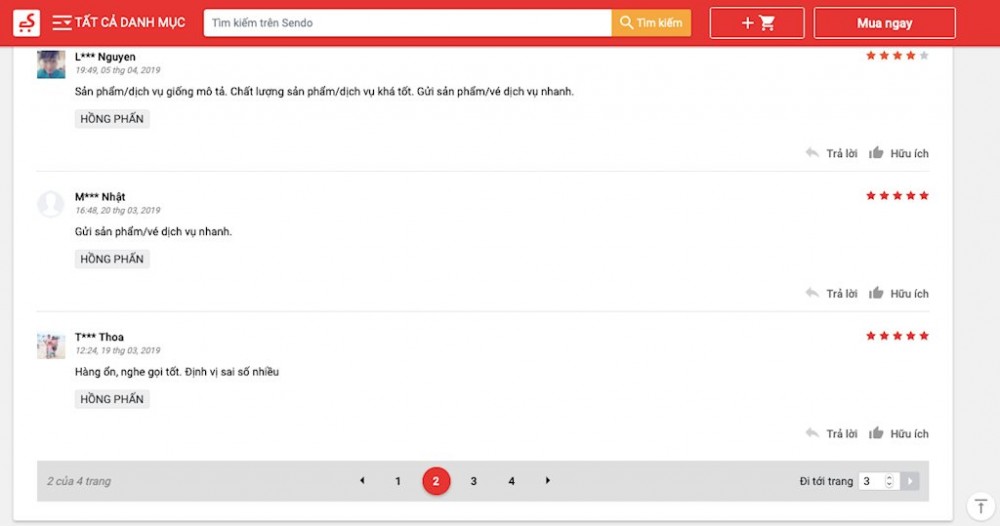Mark T*** Thoa's review as Hữu ích
Viewport: 1000px width, 526px height.
[899, 434]
